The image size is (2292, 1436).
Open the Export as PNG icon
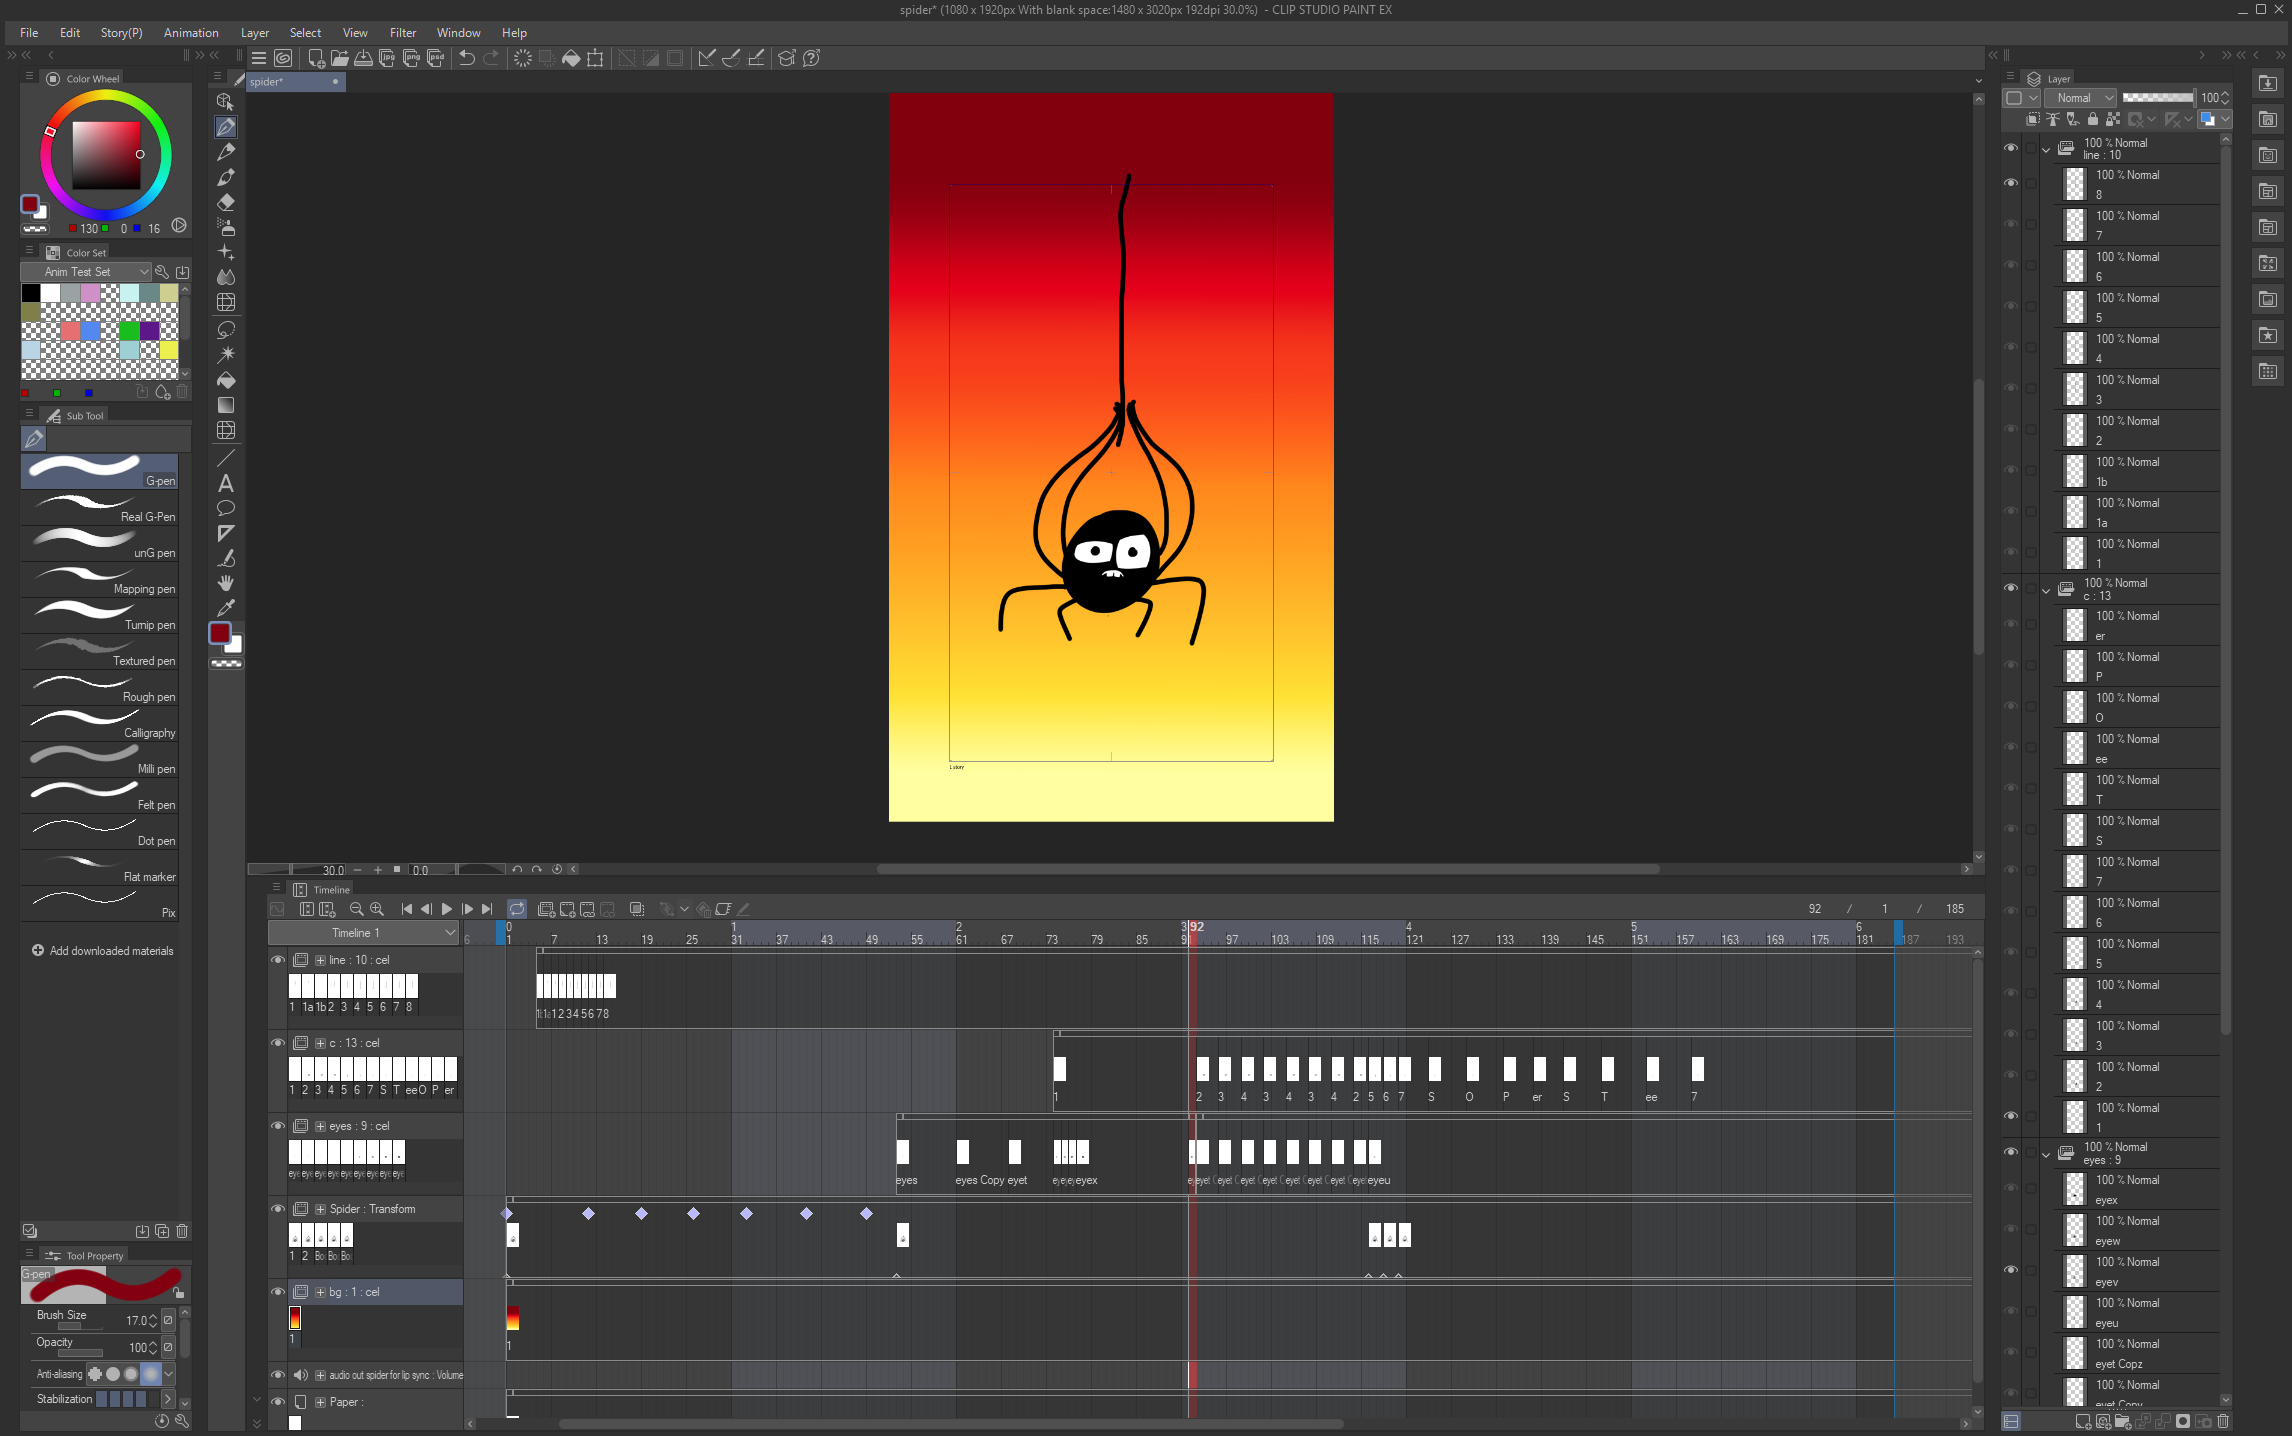pos(412,58)
